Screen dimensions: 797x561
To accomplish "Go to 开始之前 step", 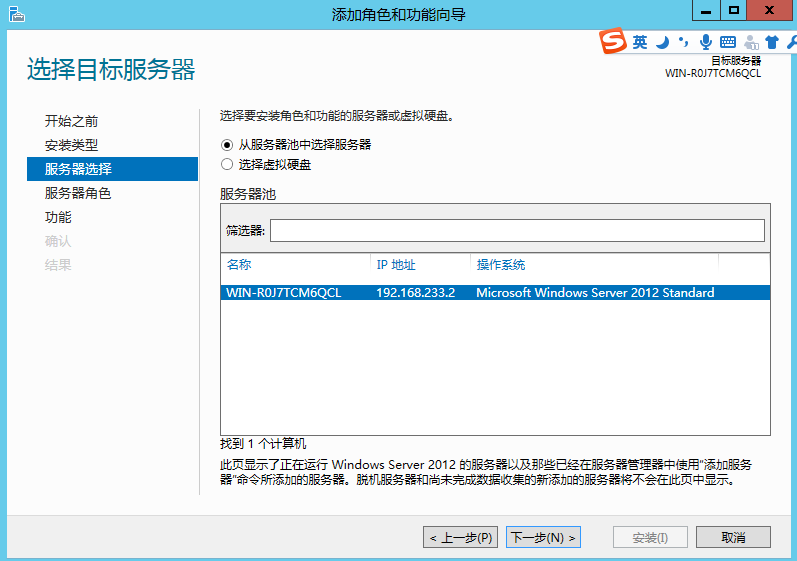I will tap(71, 121).
